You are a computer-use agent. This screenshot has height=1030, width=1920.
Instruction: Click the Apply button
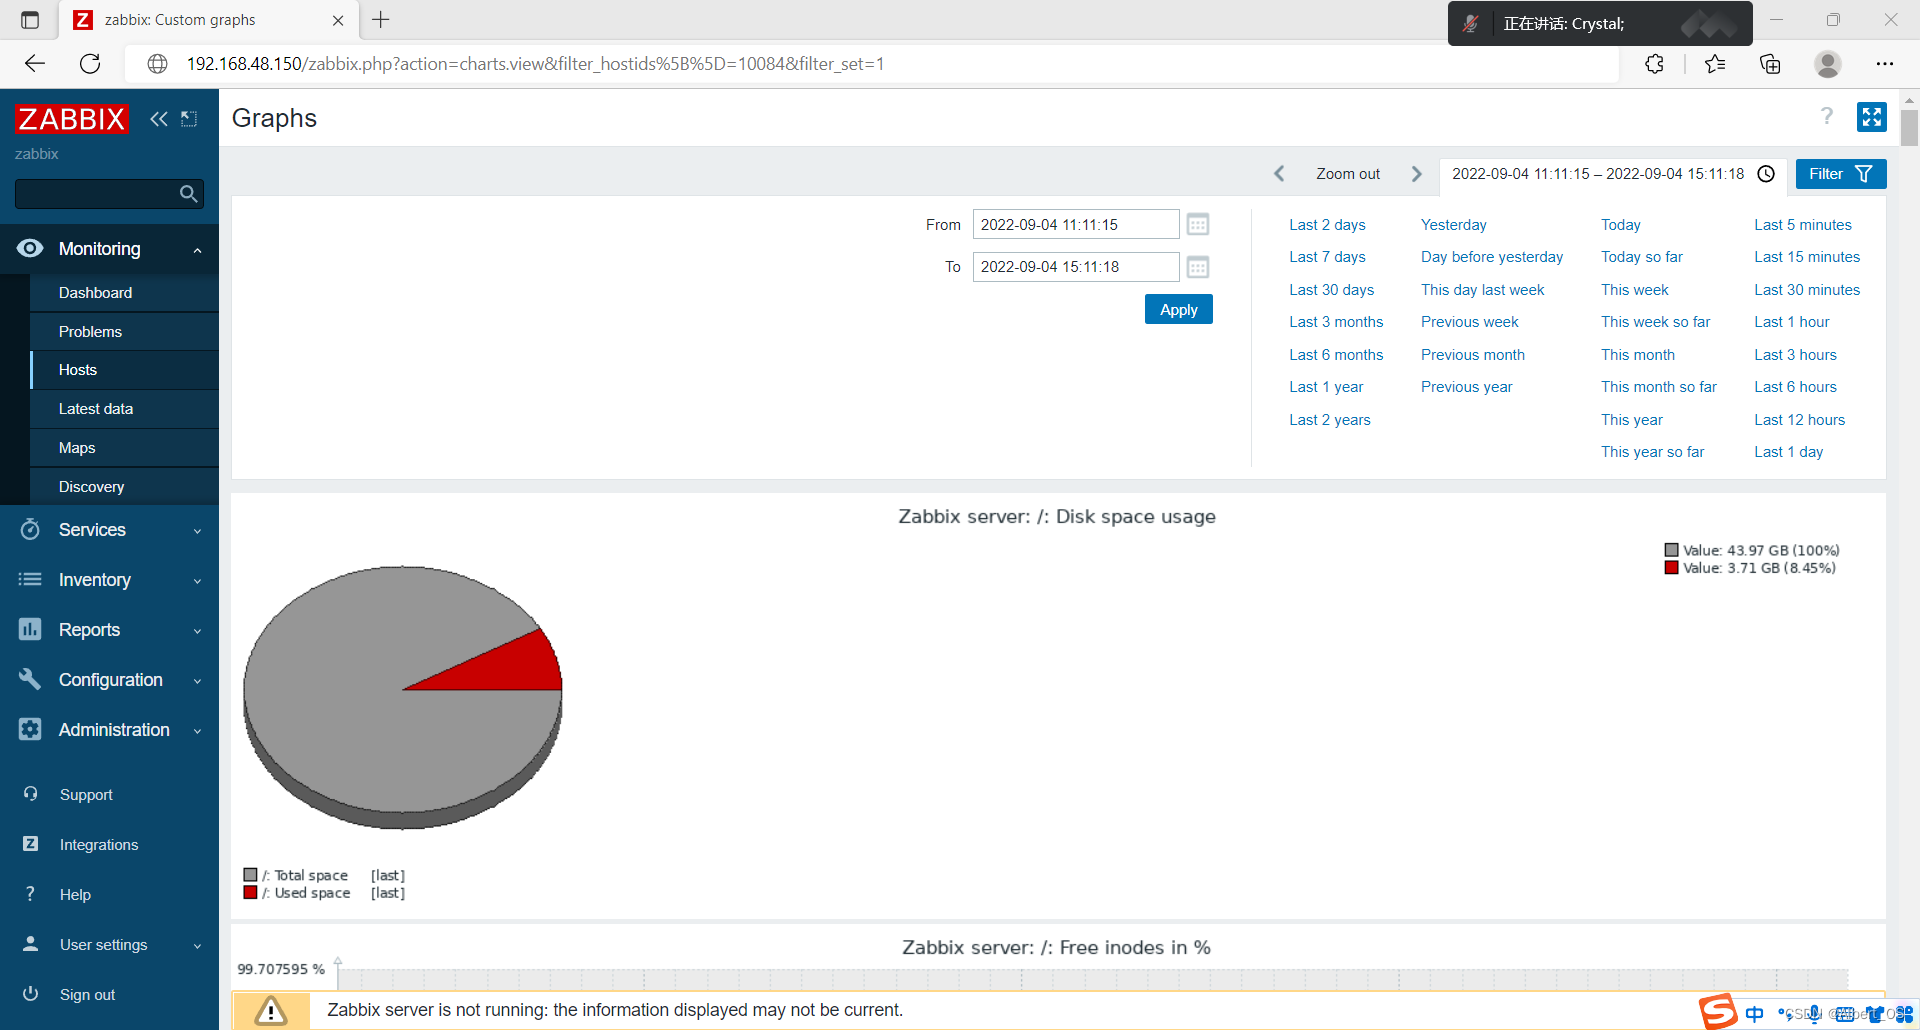(x=1178, y=309)
